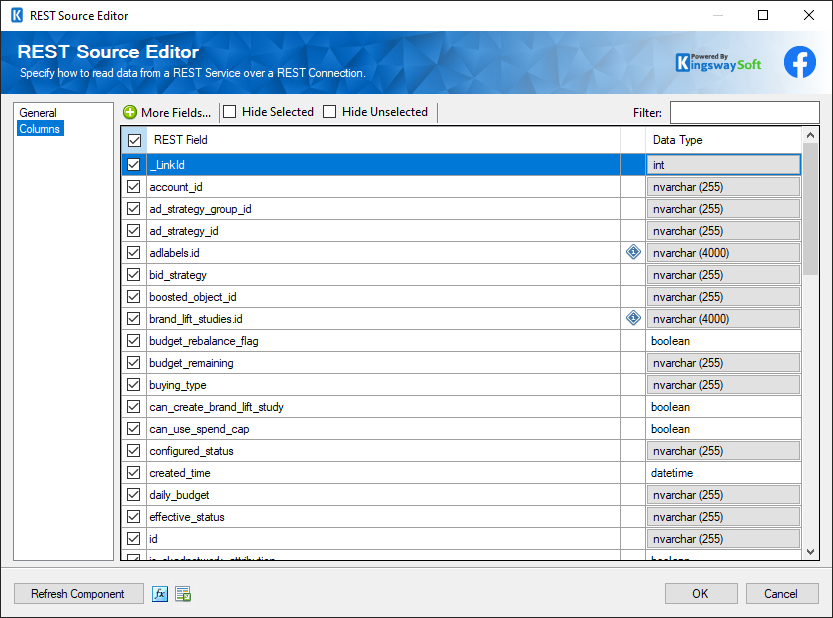833x618 pixels.
Task: Click the REST Field column header
Action: click(384, 140)
